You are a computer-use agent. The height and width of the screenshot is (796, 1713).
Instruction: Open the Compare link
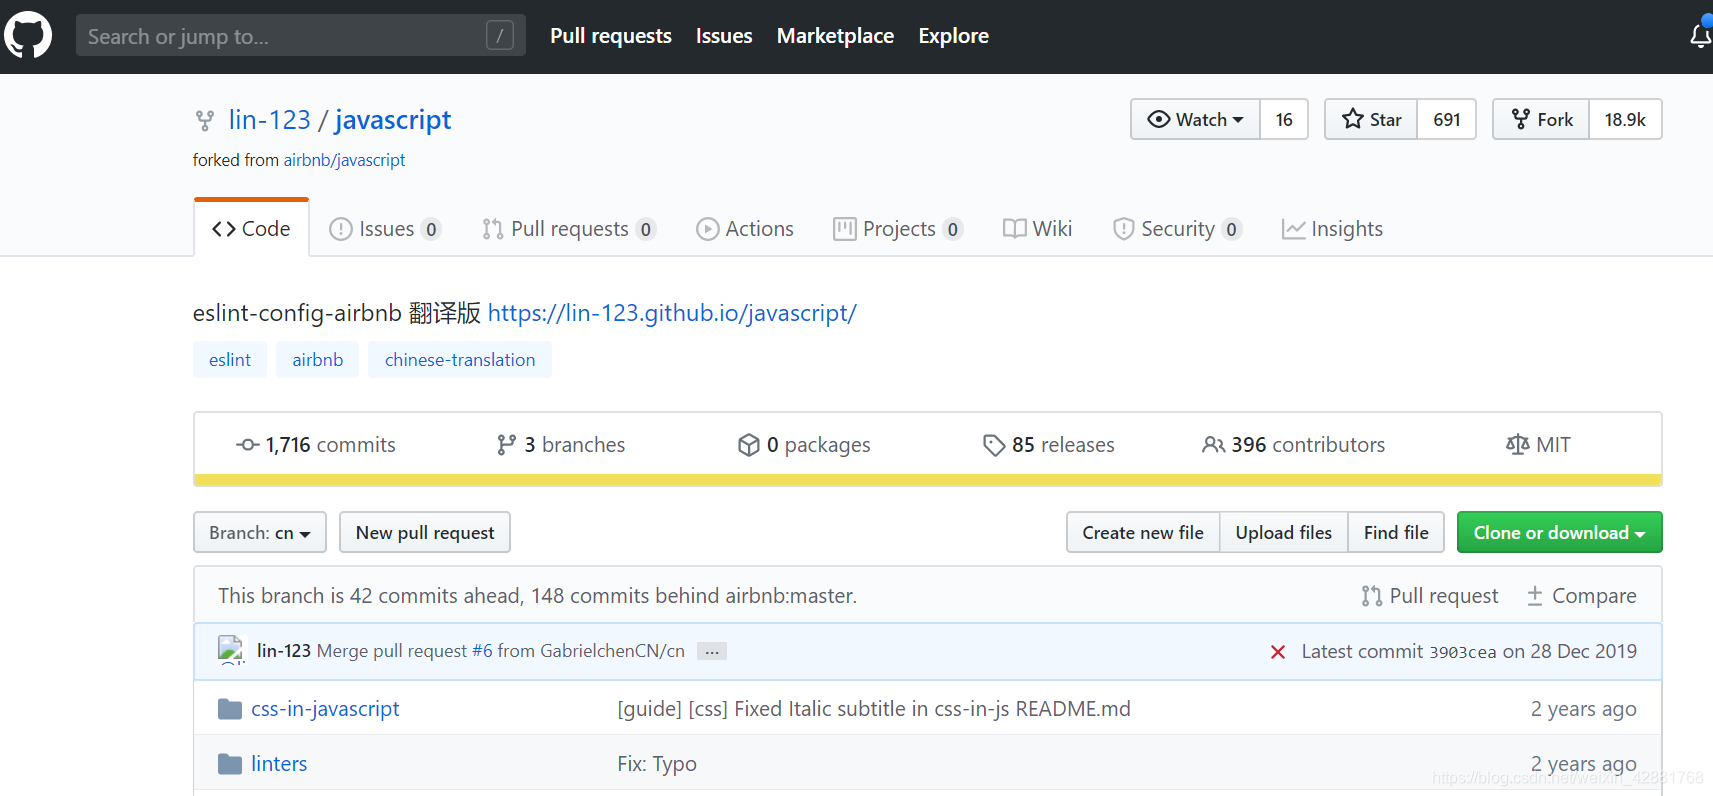tap(1582, 596)
